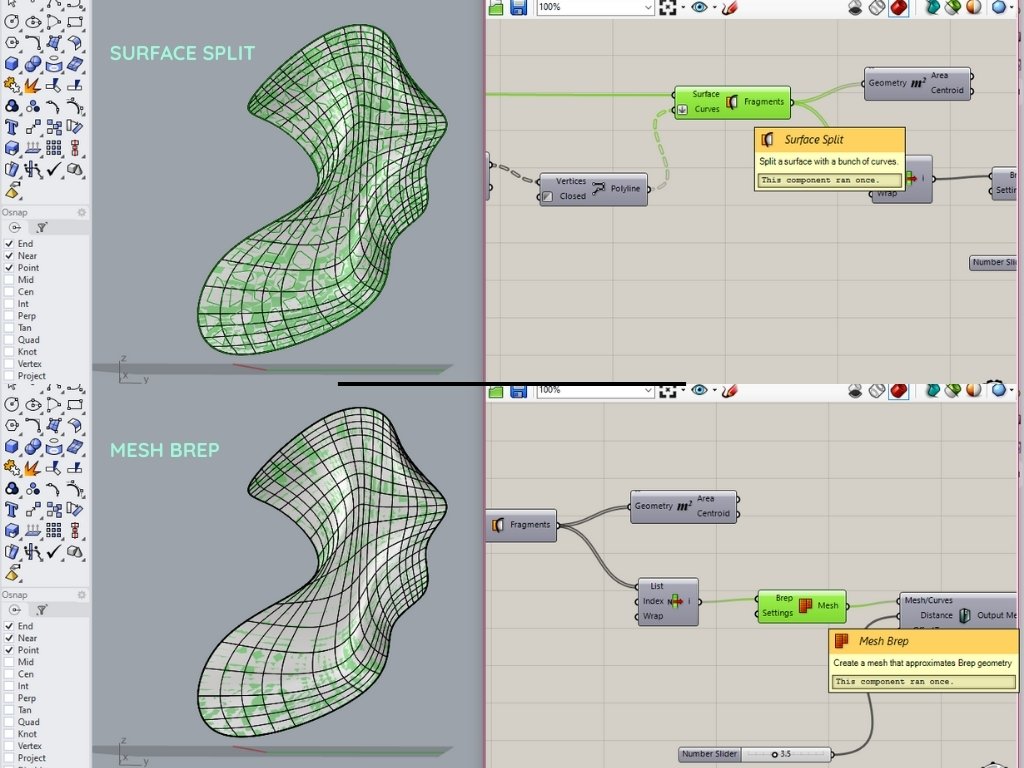Click the sketch pen icon in the upper Grasshopper toolbar
Viewport: 1024px width, 768px height.
729,8
